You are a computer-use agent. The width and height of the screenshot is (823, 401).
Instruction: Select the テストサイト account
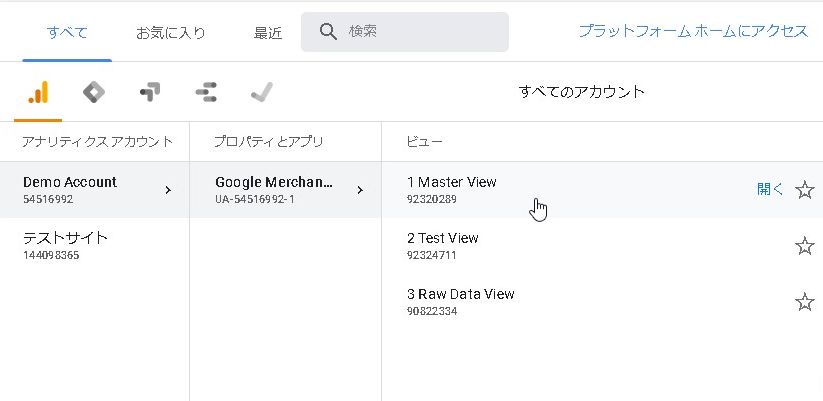tap(66, 246)
